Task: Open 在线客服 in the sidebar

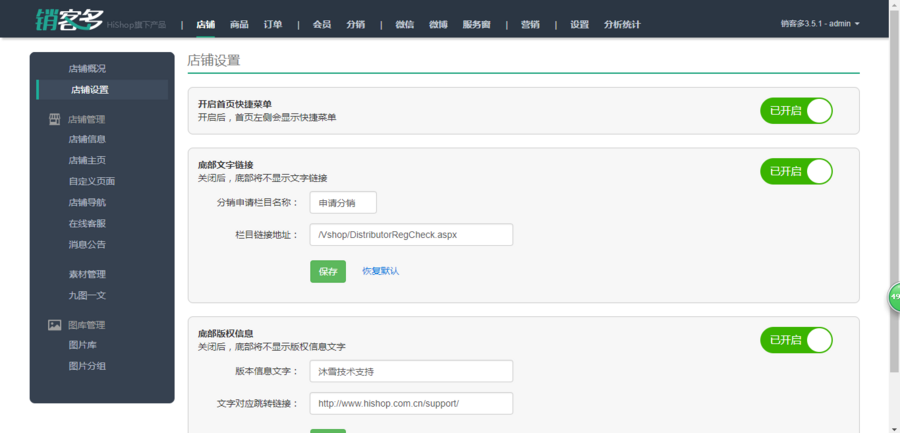Action: coord(87,223)
